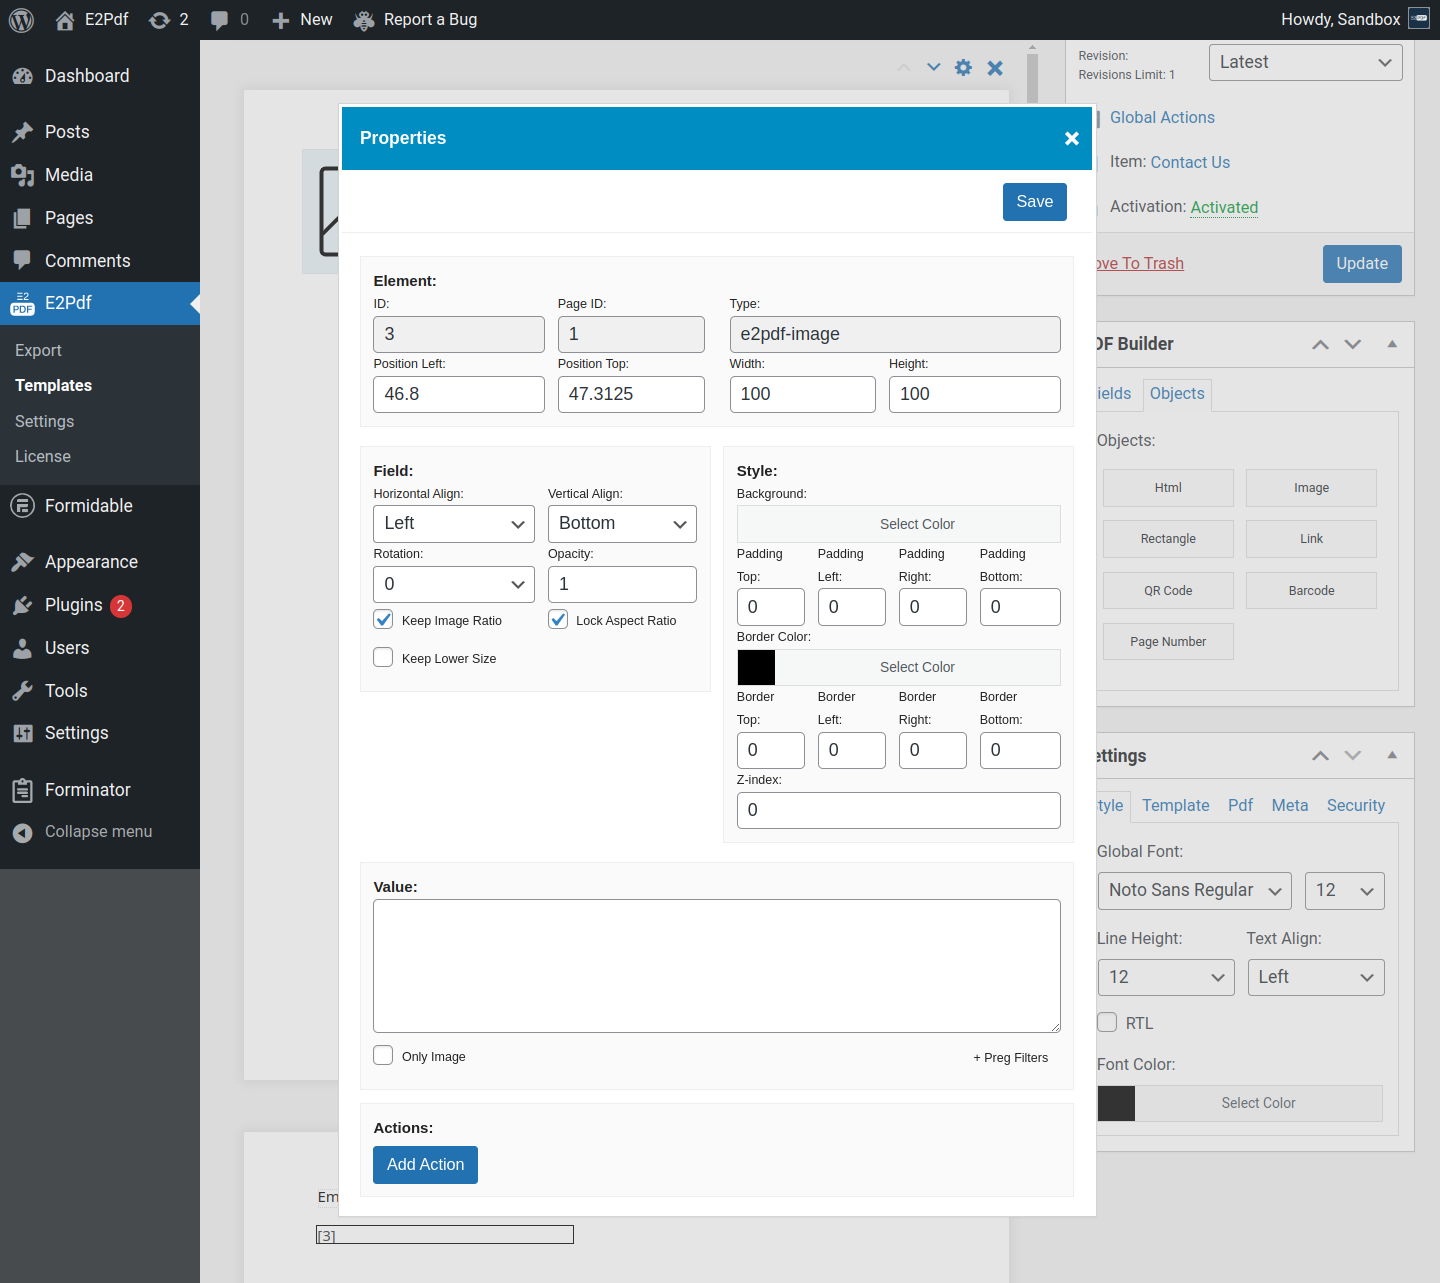Switch to the Security settings tab
Viewport: 1440px width, 1283px height.
(x=1355, y=806)
